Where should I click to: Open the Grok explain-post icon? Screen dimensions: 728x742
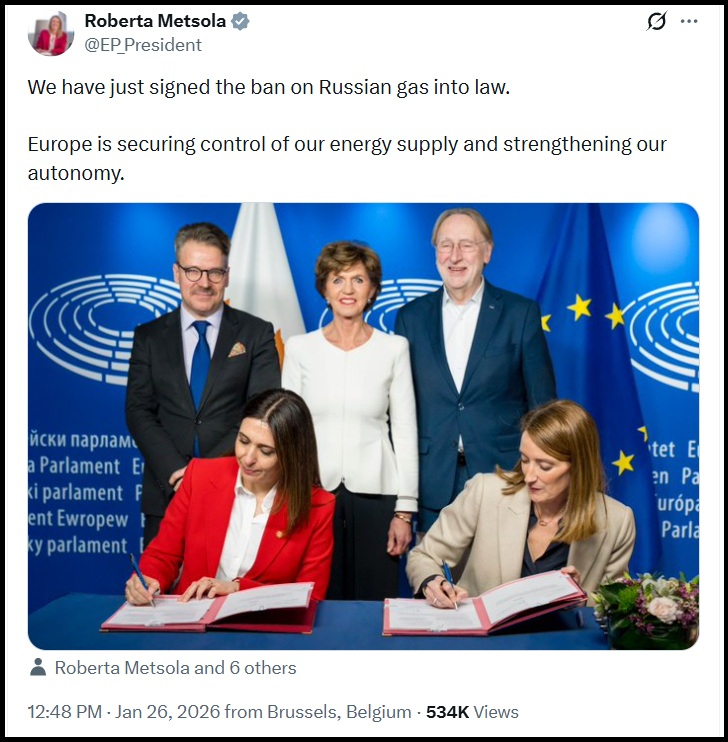656,21
